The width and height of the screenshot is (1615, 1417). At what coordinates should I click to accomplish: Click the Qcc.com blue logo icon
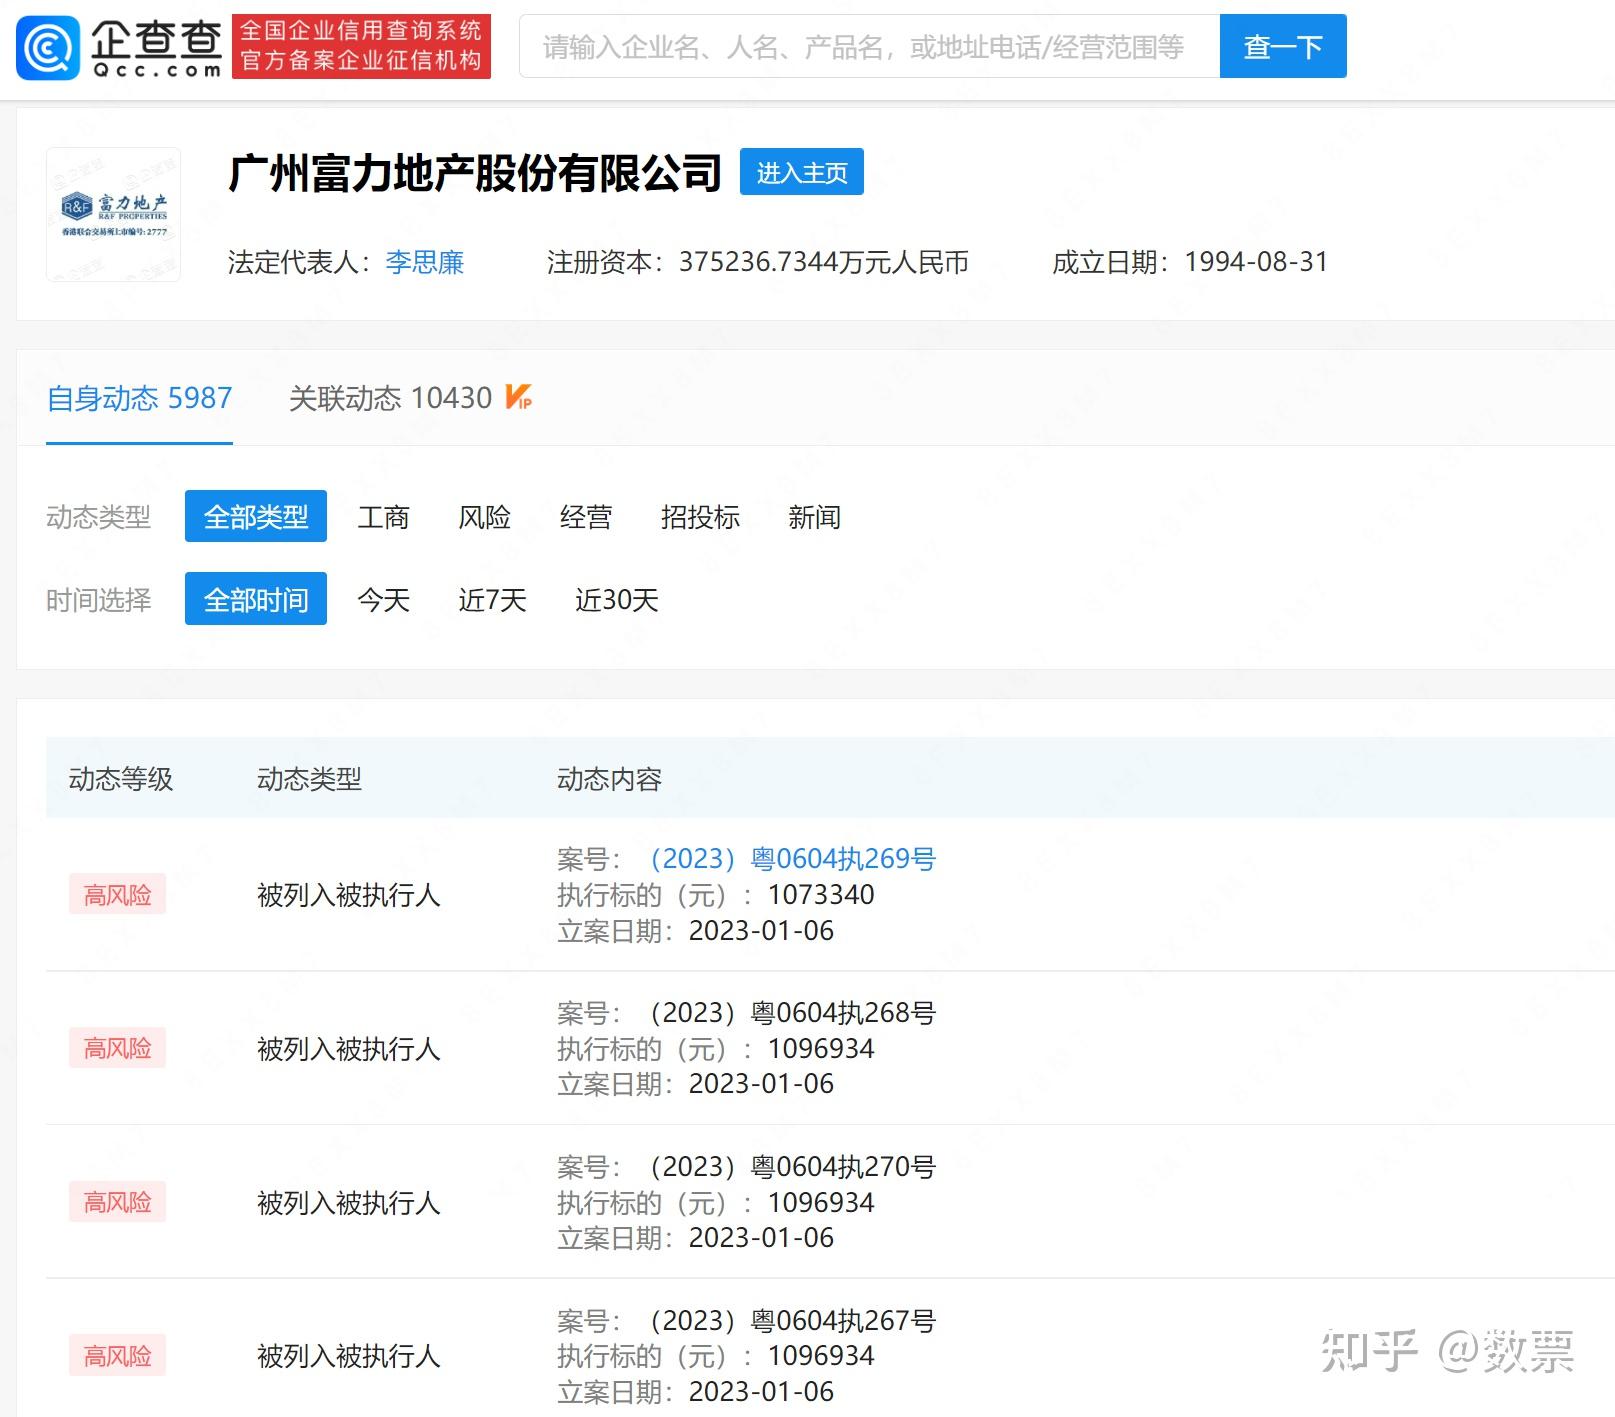coord(48,47)
